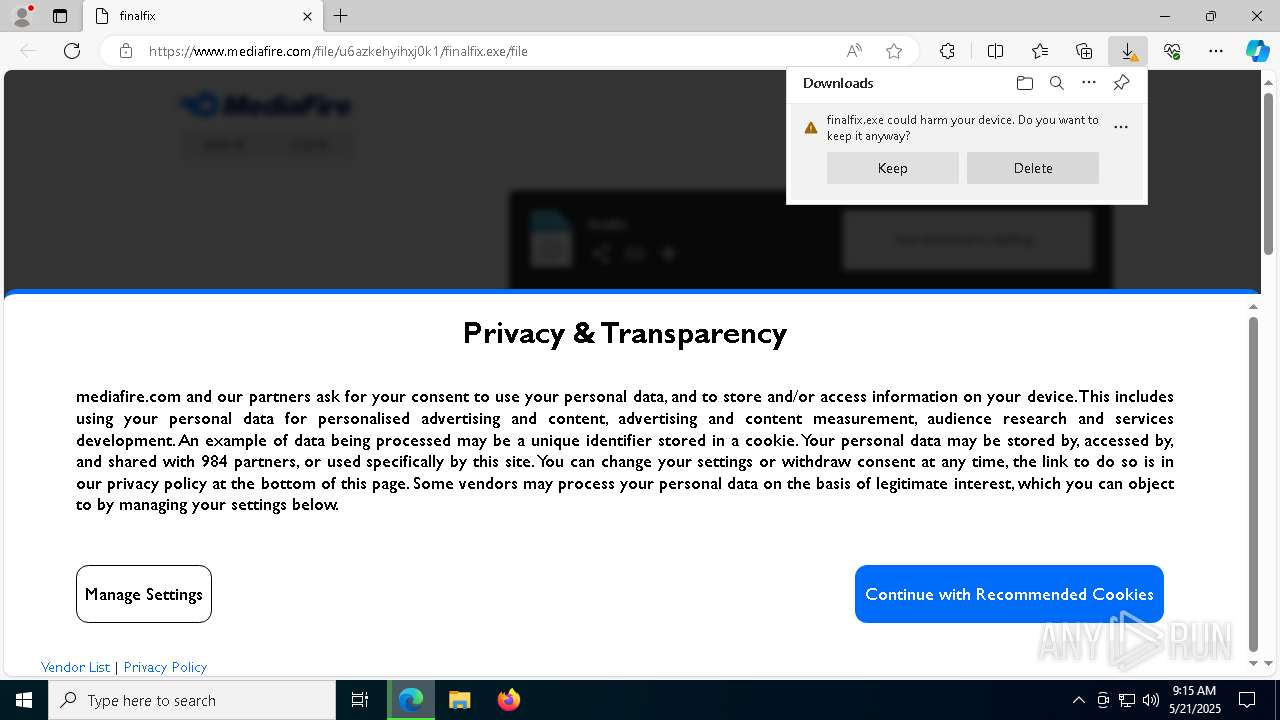
Task: Open the downloads folder icon
Action: 1025,83
